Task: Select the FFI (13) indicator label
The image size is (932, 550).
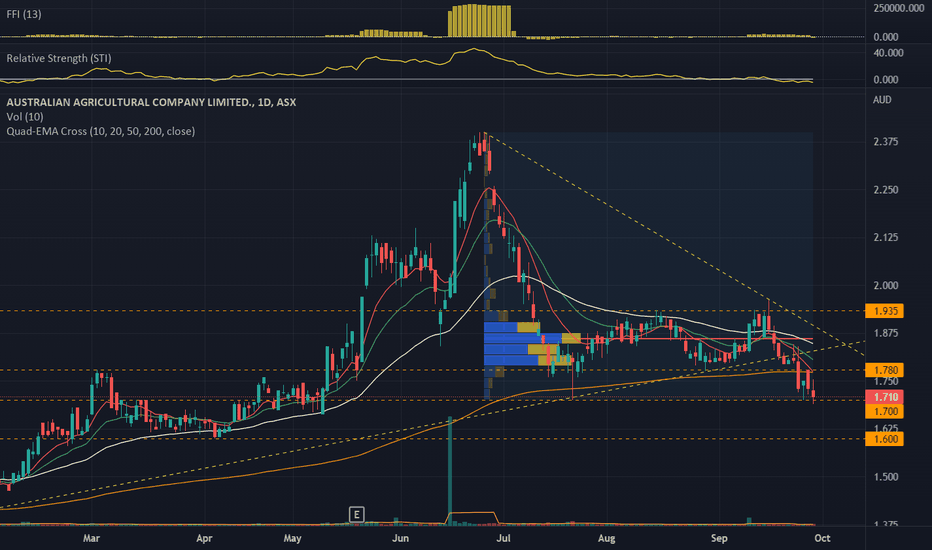Action: coord(24,14)
